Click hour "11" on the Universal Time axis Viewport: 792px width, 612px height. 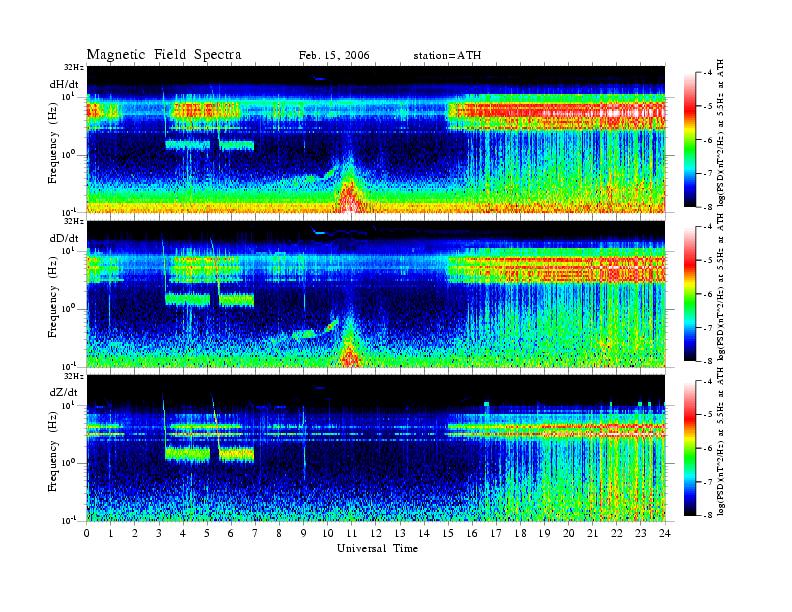[352, 533]
